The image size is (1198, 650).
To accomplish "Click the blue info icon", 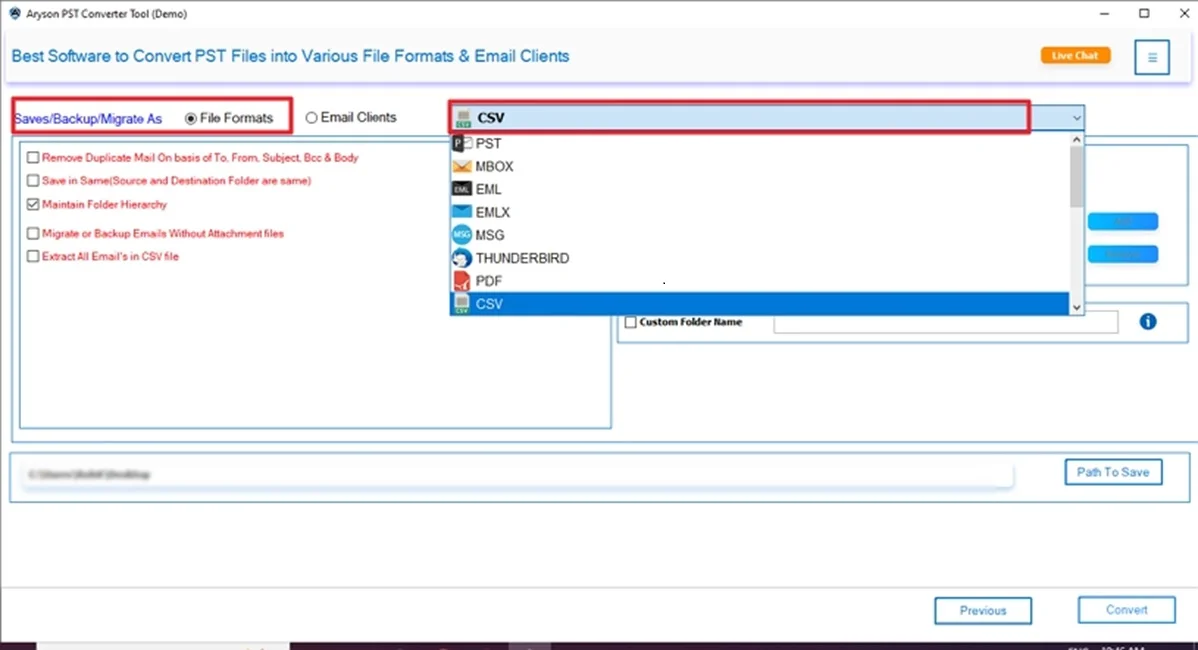I will (1148, 322).
